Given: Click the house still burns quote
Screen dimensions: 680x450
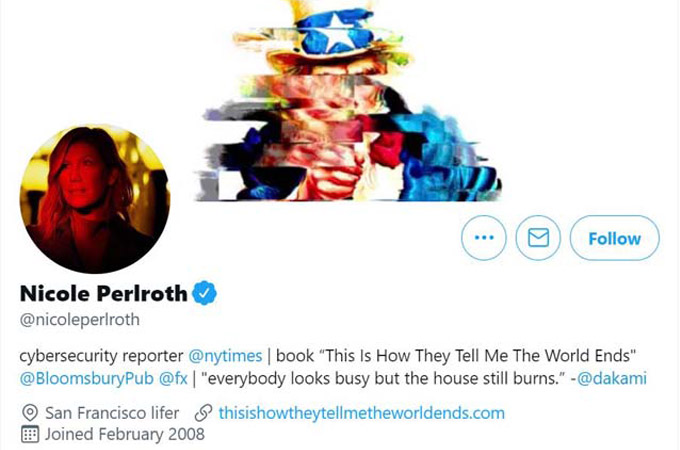Looking at the screenshot, I should 385,378.
